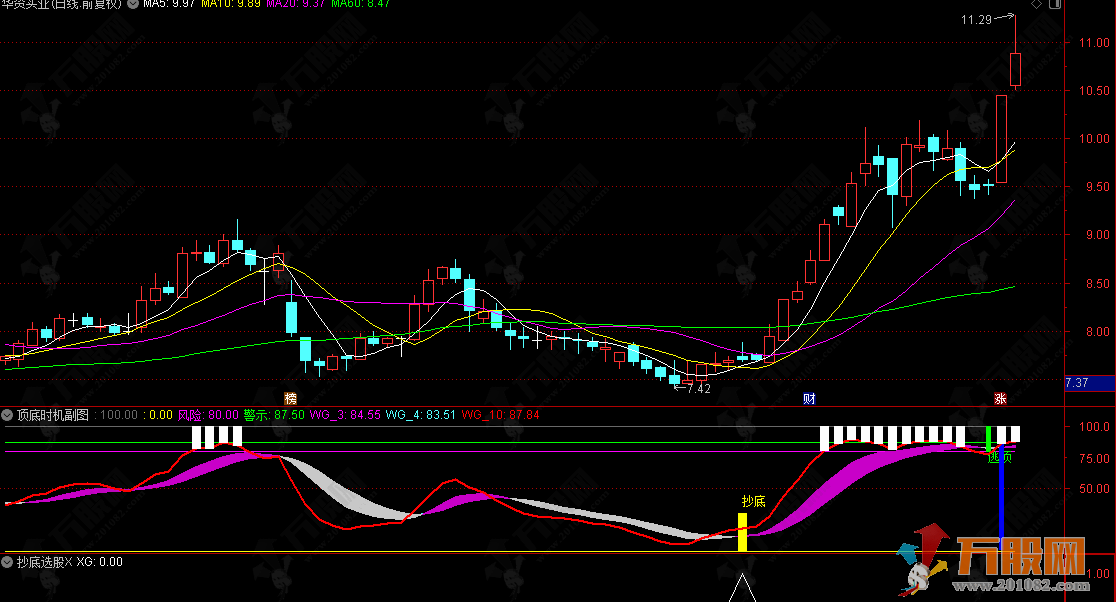Image resolution: width=1116 pixels, height=602 pixels.
Task: Click the 11.29 high price annotation
Action: point(975,19)
